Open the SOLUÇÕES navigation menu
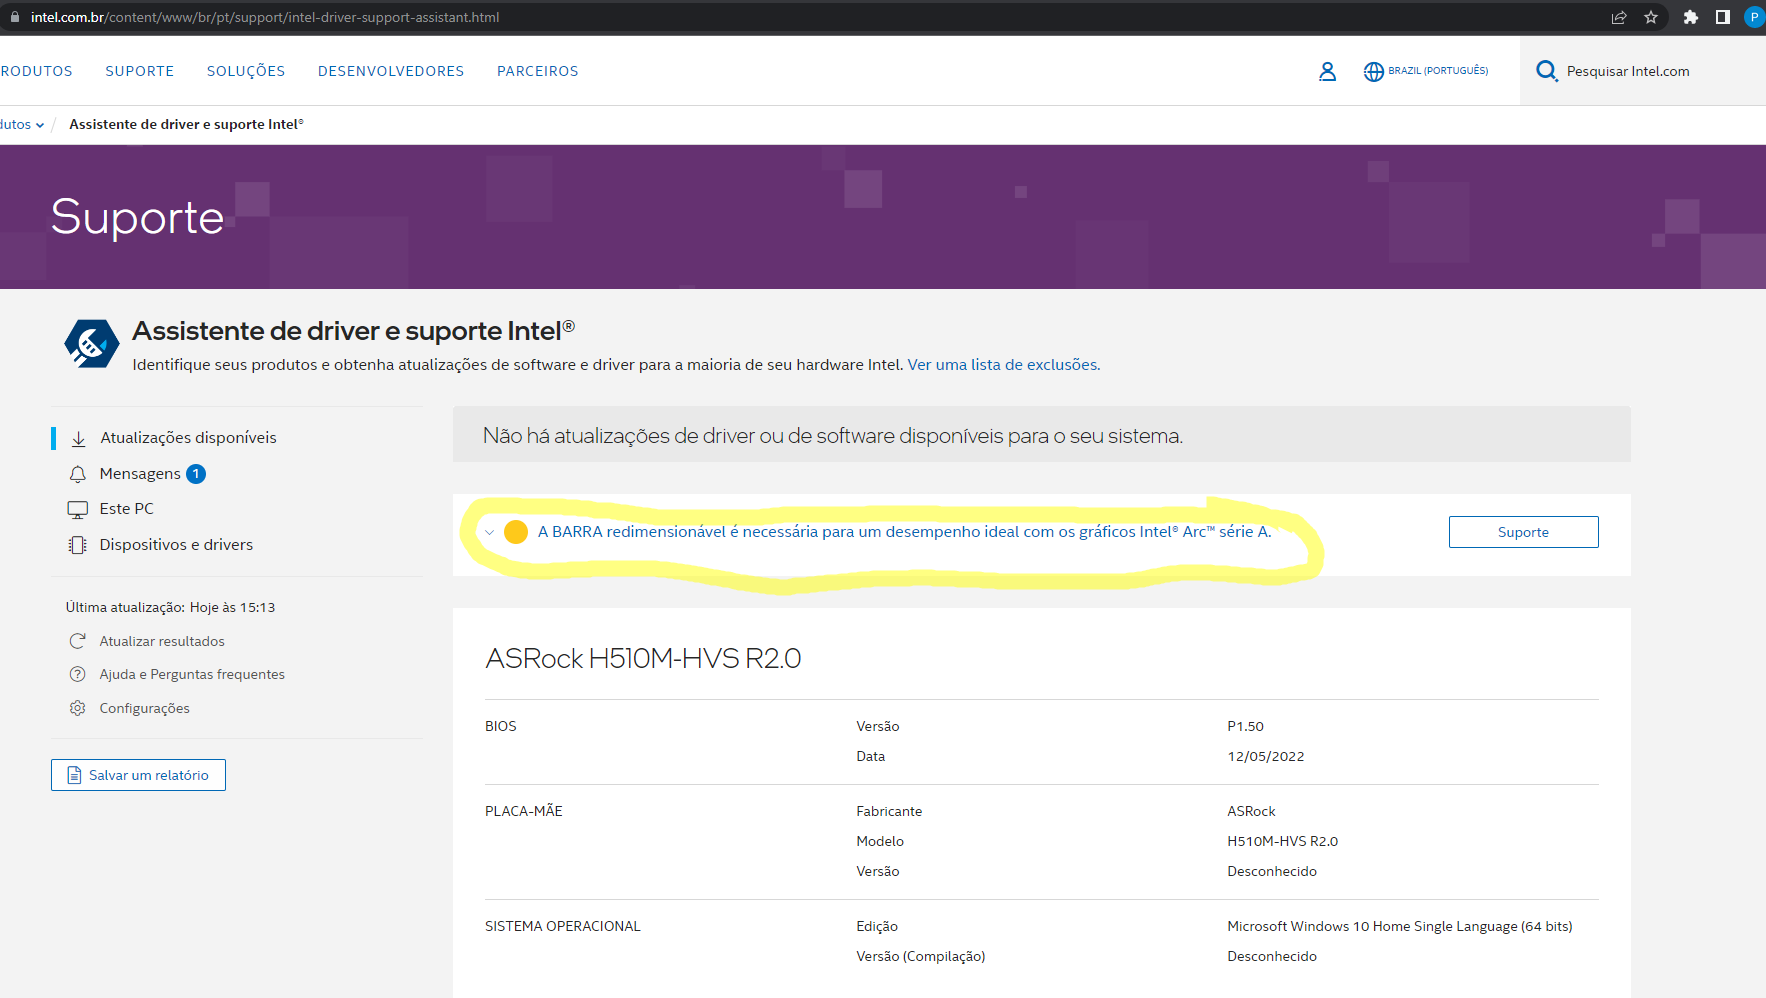 click(x=246, y=71)
